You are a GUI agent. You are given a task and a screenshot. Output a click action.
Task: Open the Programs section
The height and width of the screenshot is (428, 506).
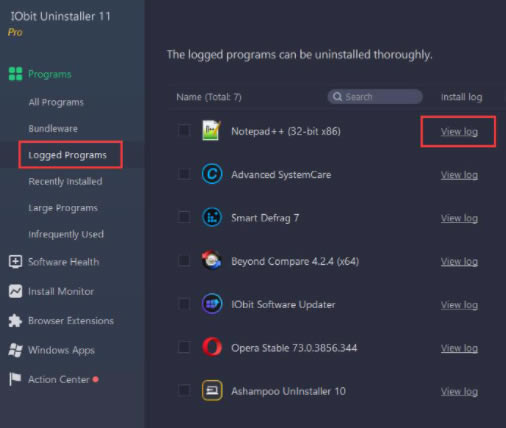[x=49, y=74]
